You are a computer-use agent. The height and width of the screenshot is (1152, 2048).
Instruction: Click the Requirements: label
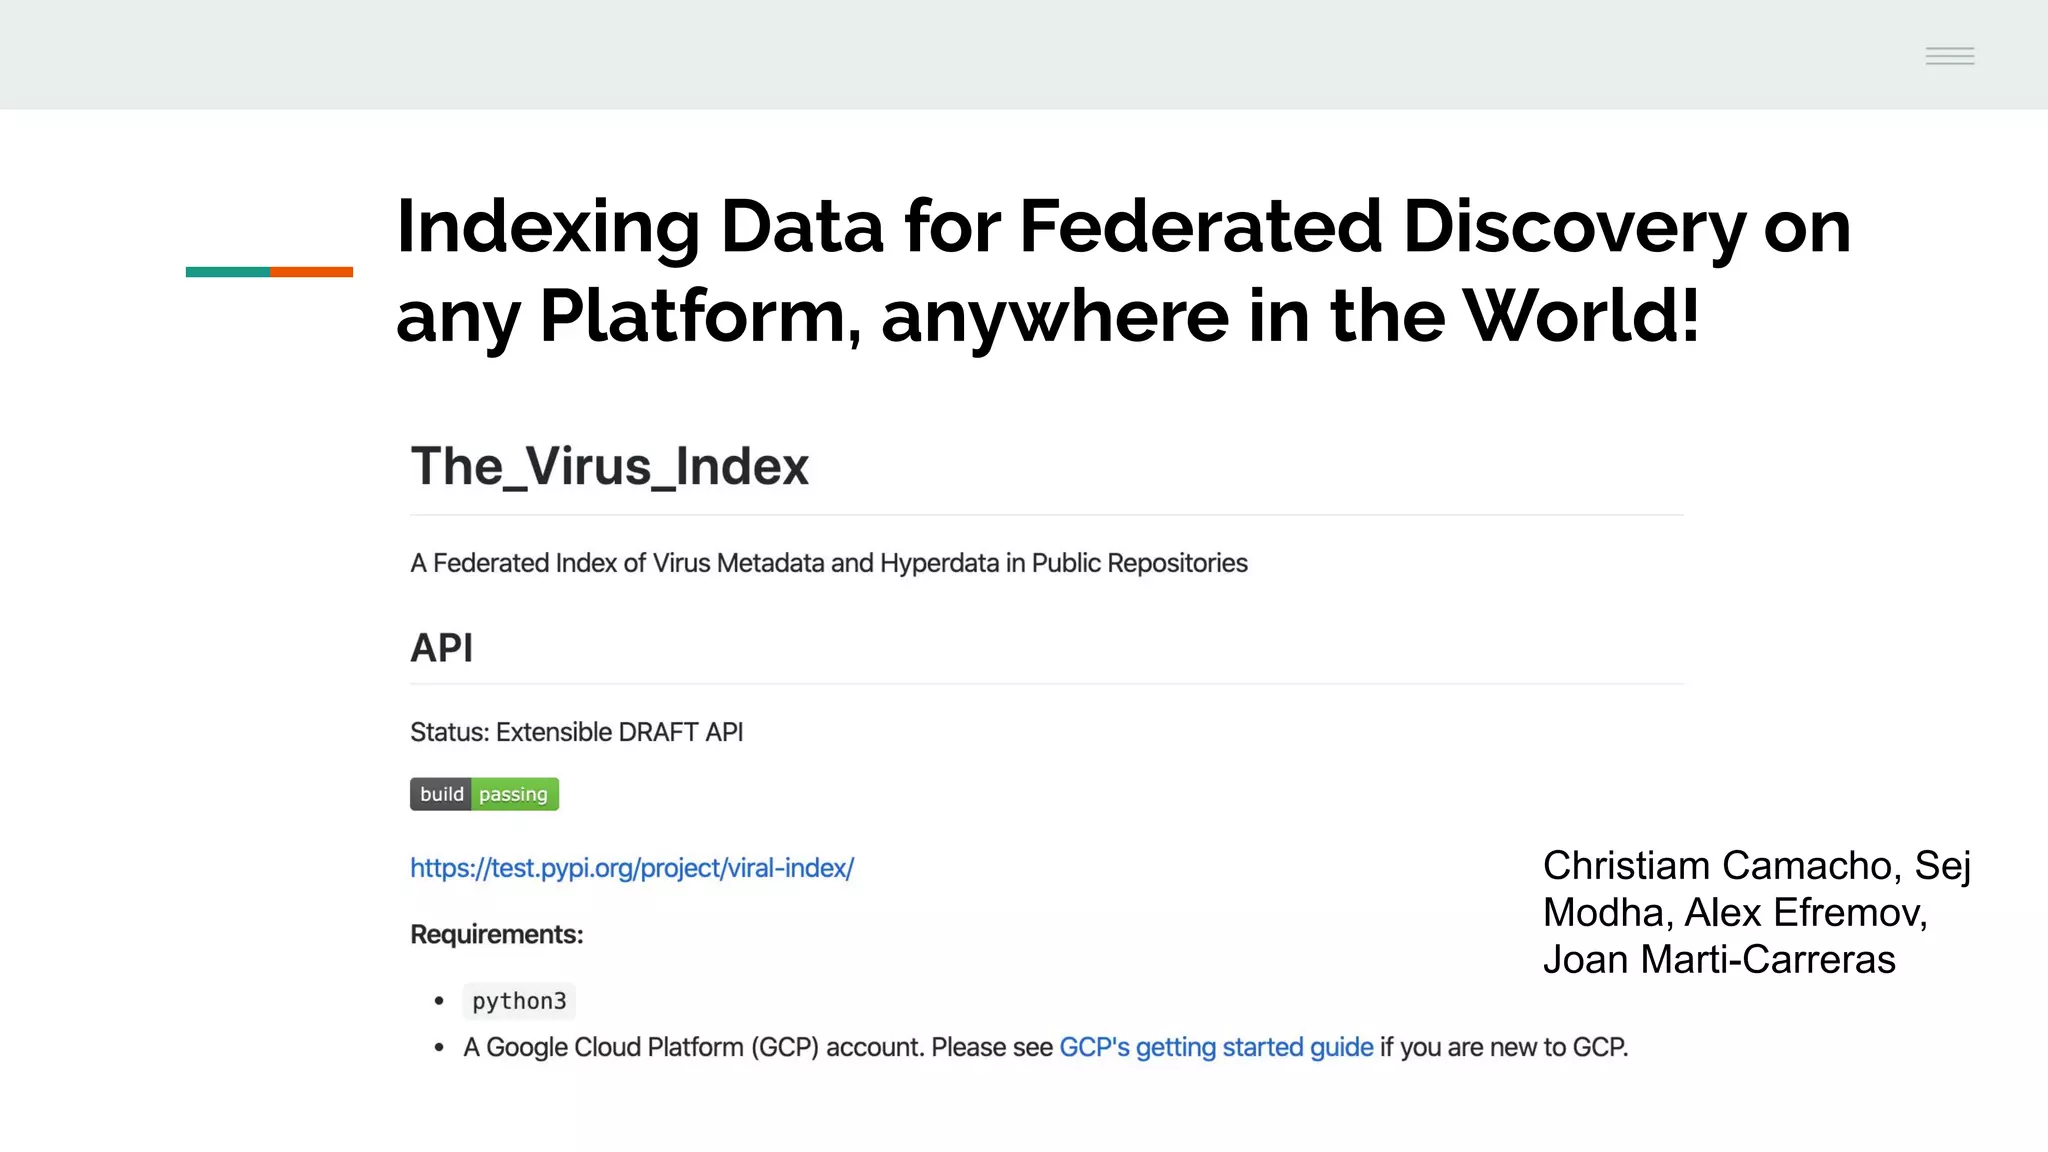497,934
